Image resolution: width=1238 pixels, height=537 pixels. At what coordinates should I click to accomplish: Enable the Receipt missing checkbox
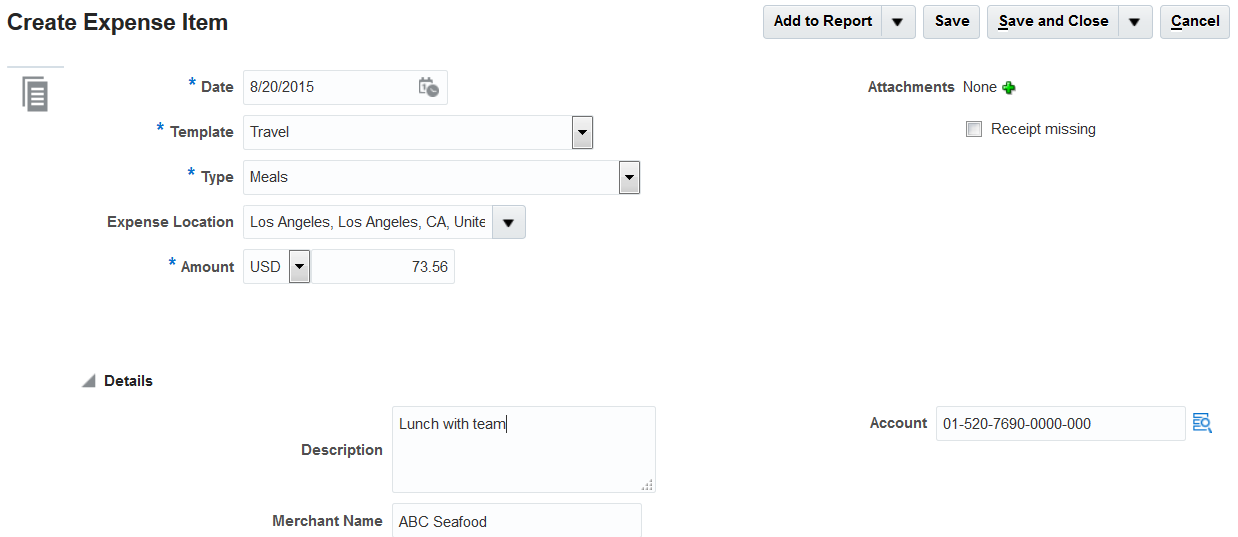point(974,129)
